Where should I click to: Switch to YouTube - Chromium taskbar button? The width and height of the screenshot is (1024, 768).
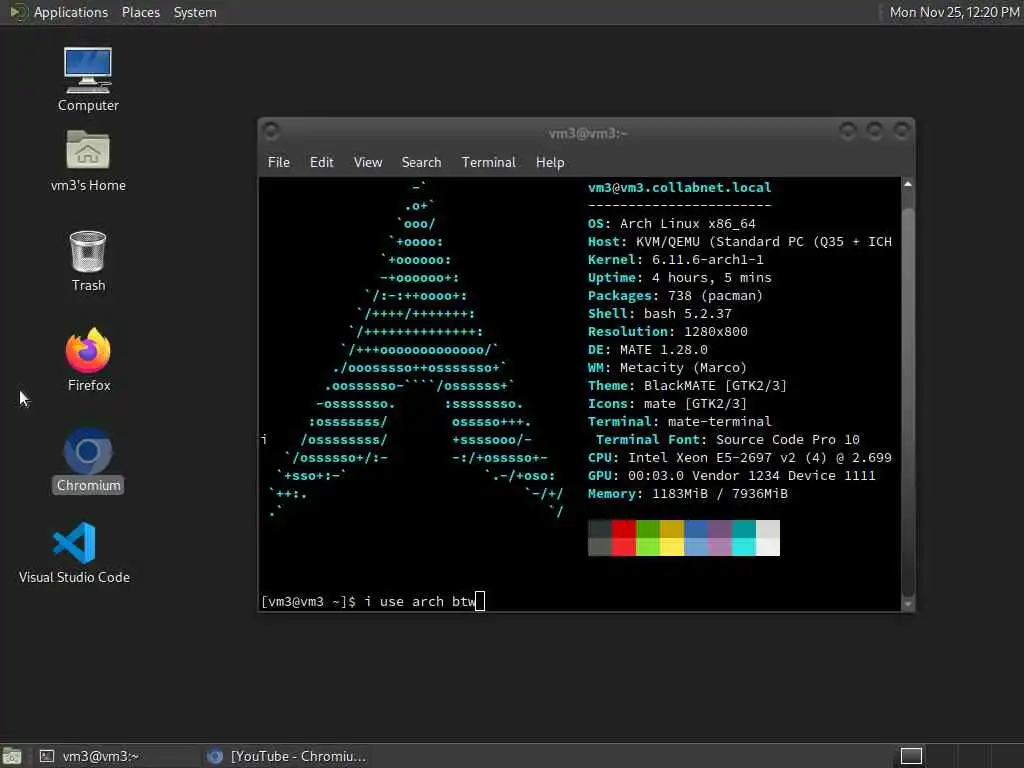(286, 756)
